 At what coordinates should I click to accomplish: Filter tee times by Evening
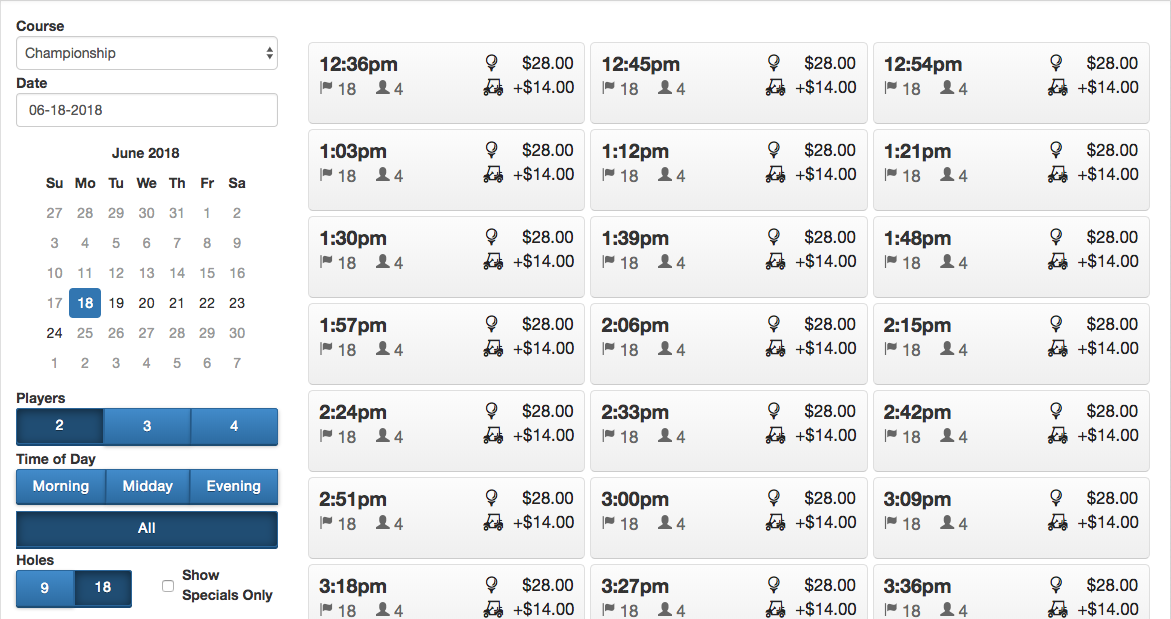tap(234, 487)
